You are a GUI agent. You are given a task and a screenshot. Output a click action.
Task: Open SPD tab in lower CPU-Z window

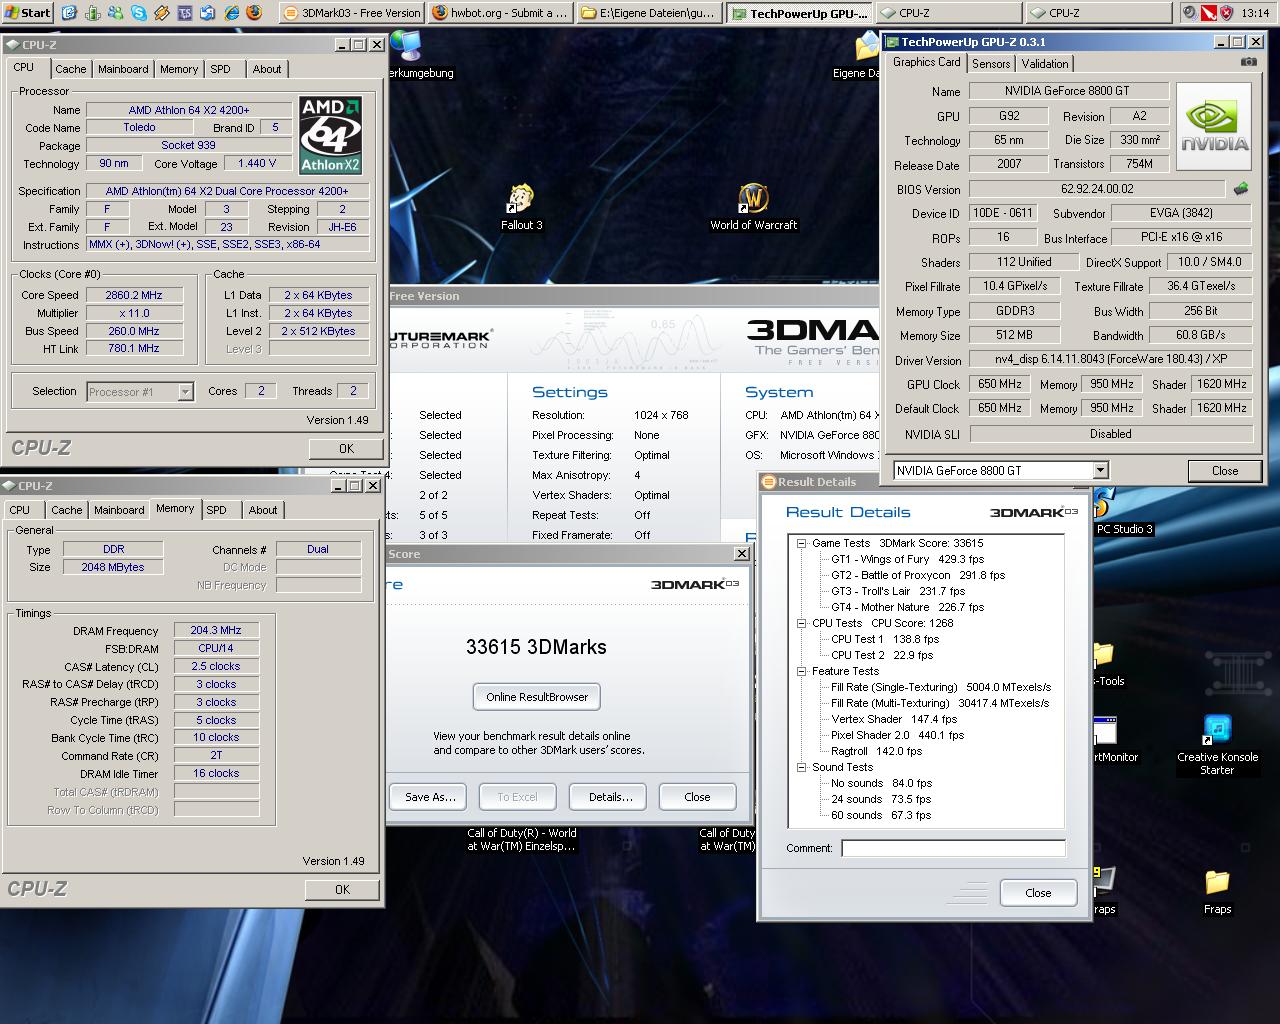[x=216, y=510]
